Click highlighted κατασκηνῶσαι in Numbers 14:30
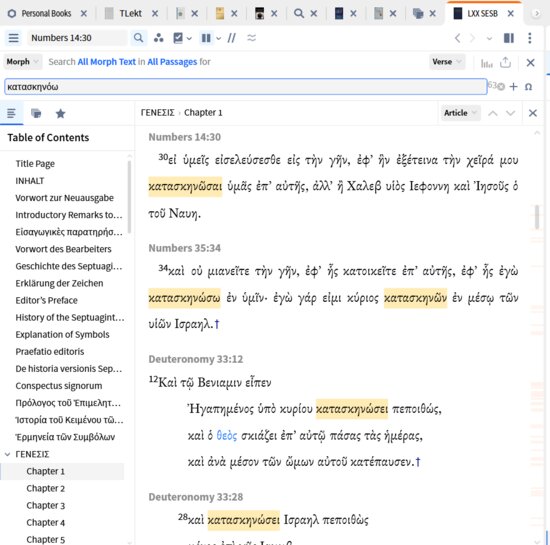This screenshot has height=545, width=550. click(x=185, y=186)
